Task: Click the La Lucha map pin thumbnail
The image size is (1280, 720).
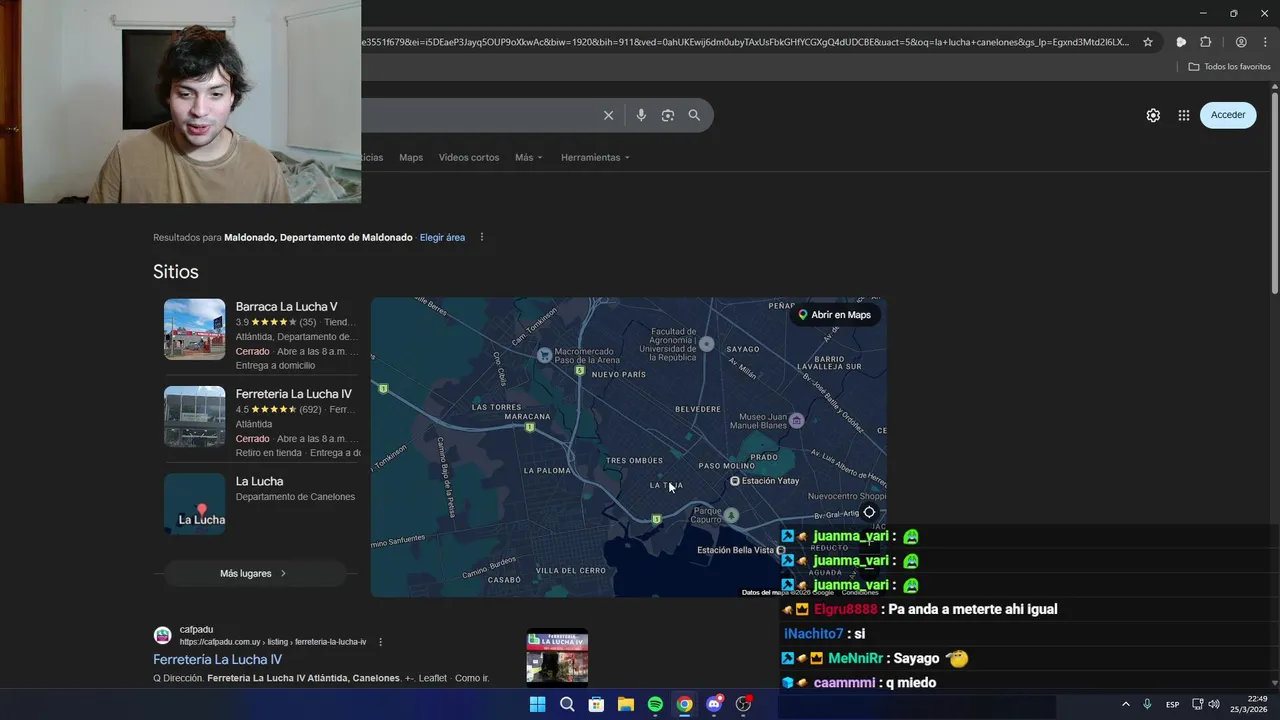Action: 195,504
